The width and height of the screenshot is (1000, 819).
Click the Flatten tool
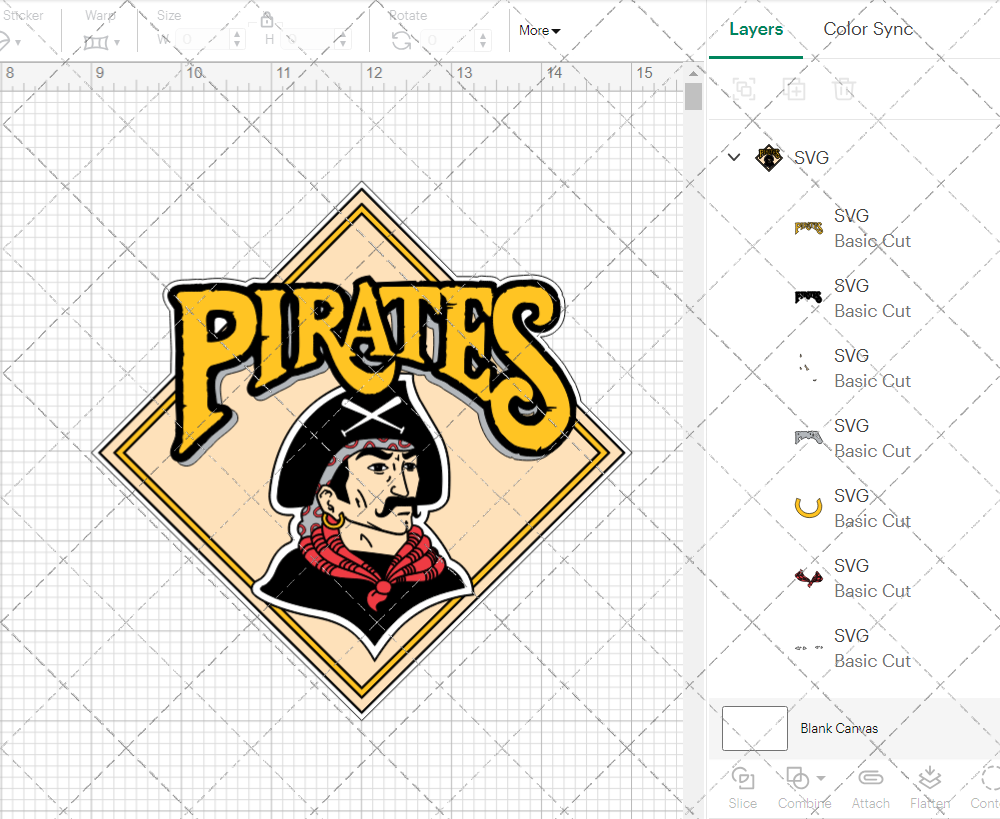click(x=930, y=788)
